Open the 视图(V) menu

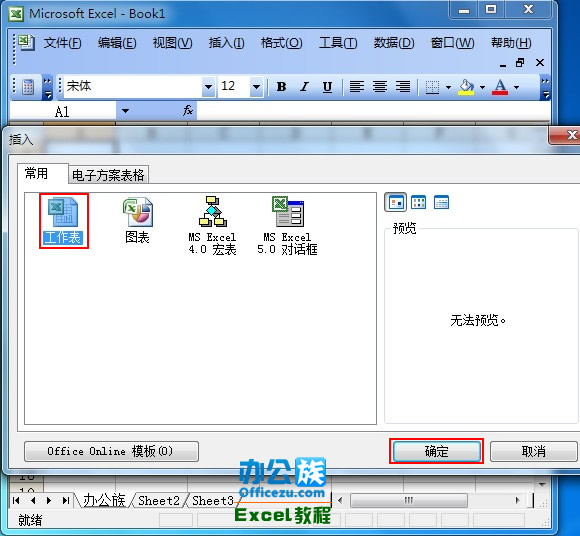(x=172, y=43)
